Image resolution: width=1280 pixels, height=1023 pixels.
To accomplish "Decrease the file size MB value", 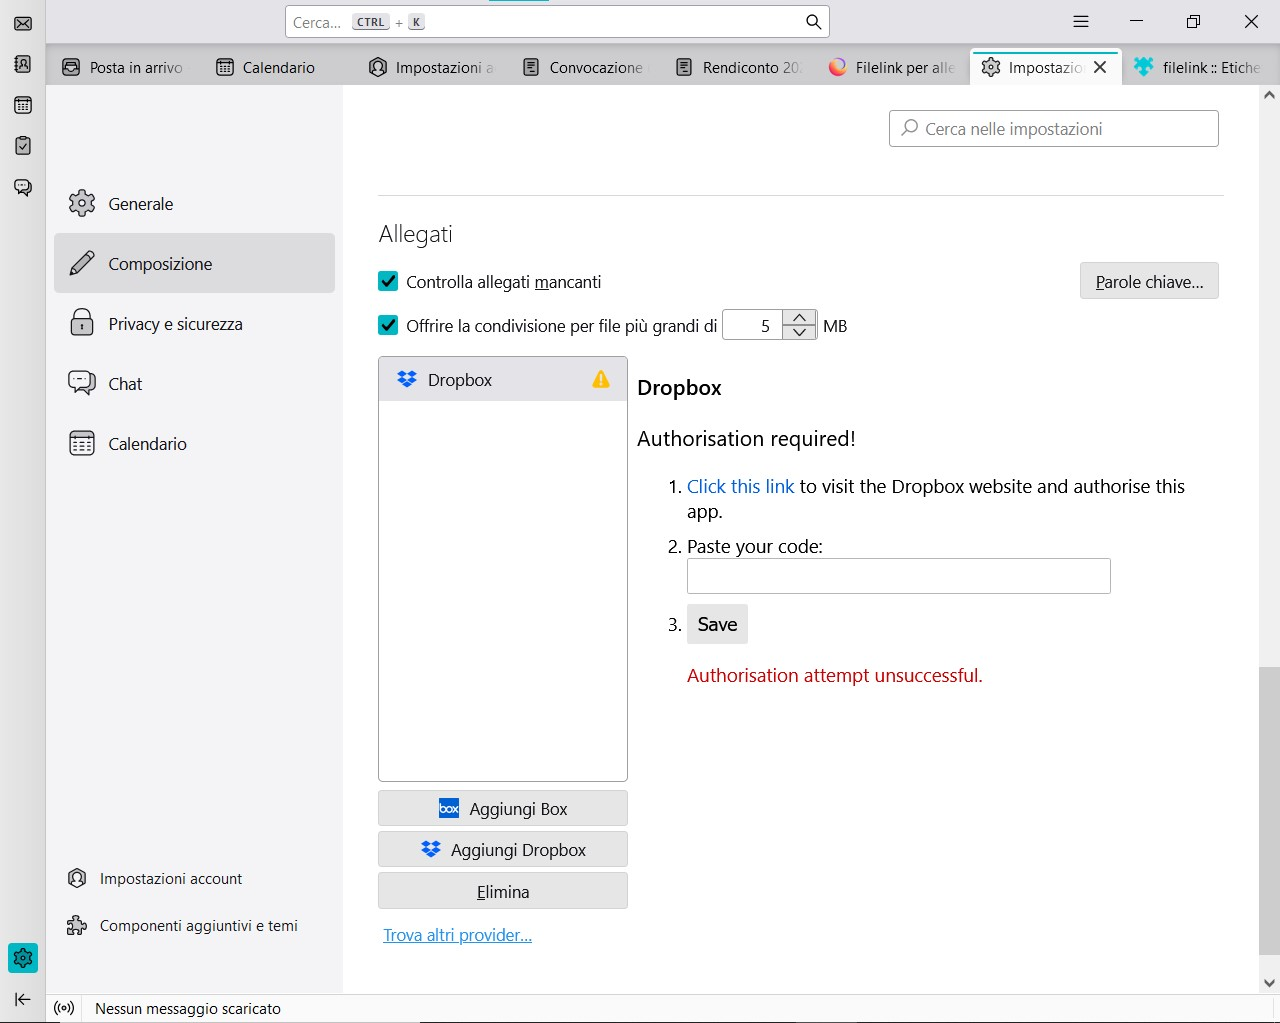I will 799,332.
